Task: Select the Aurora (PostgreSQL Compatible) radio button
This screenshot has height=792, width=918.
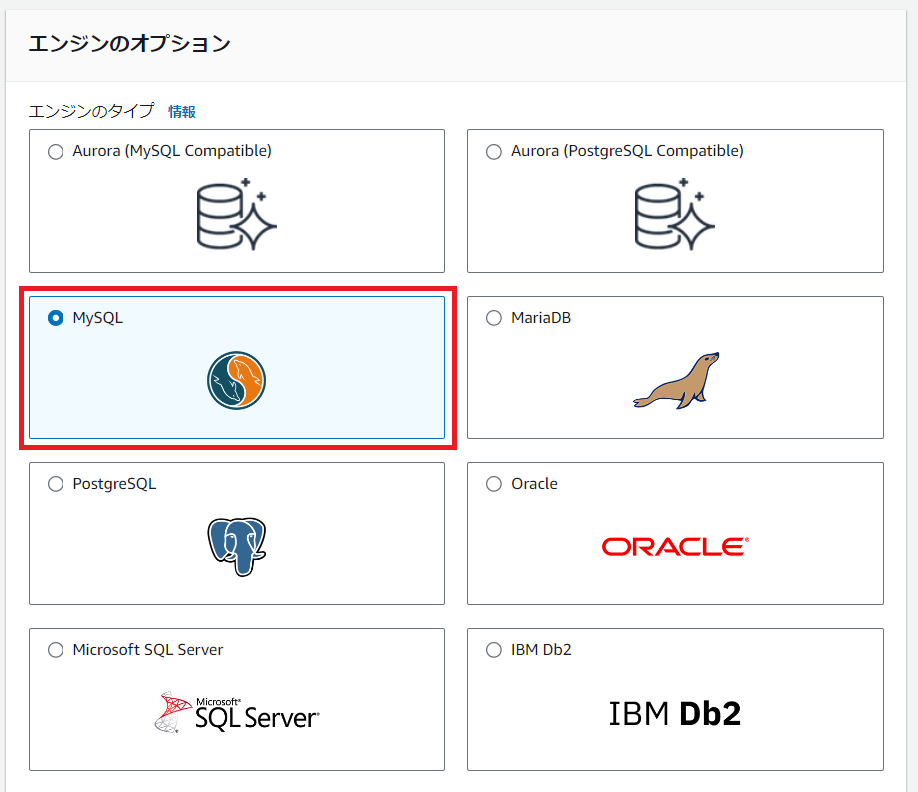Action: [494, 152]
